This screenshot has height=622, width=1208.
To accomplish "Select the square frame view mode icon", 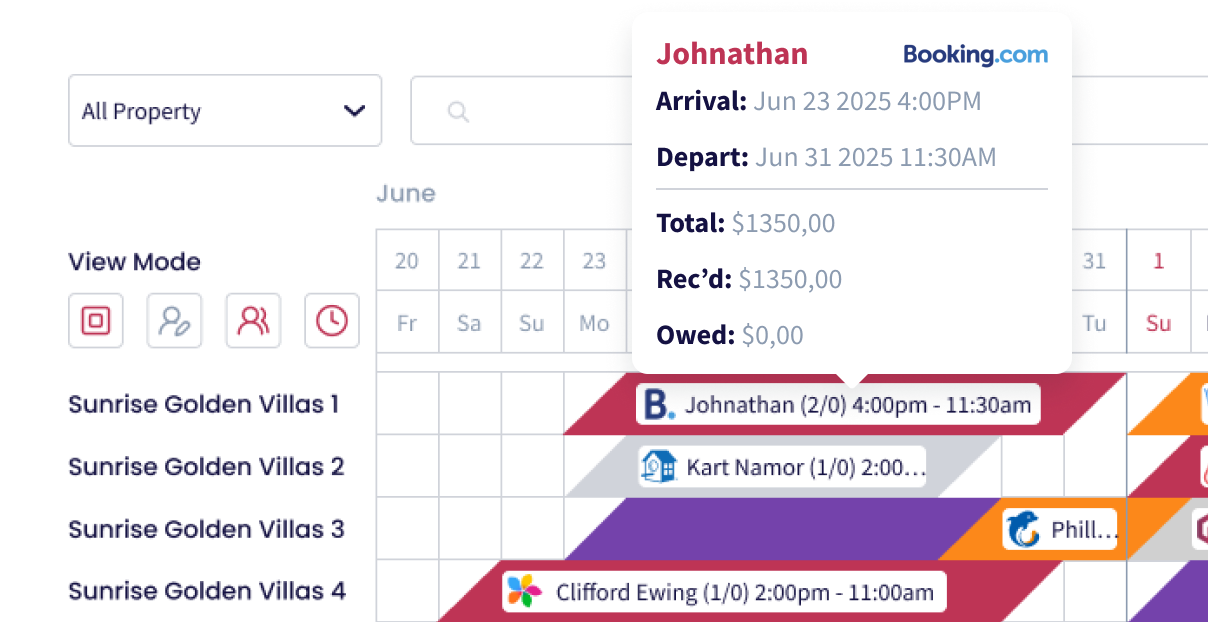I will click(x=96, y=320).
